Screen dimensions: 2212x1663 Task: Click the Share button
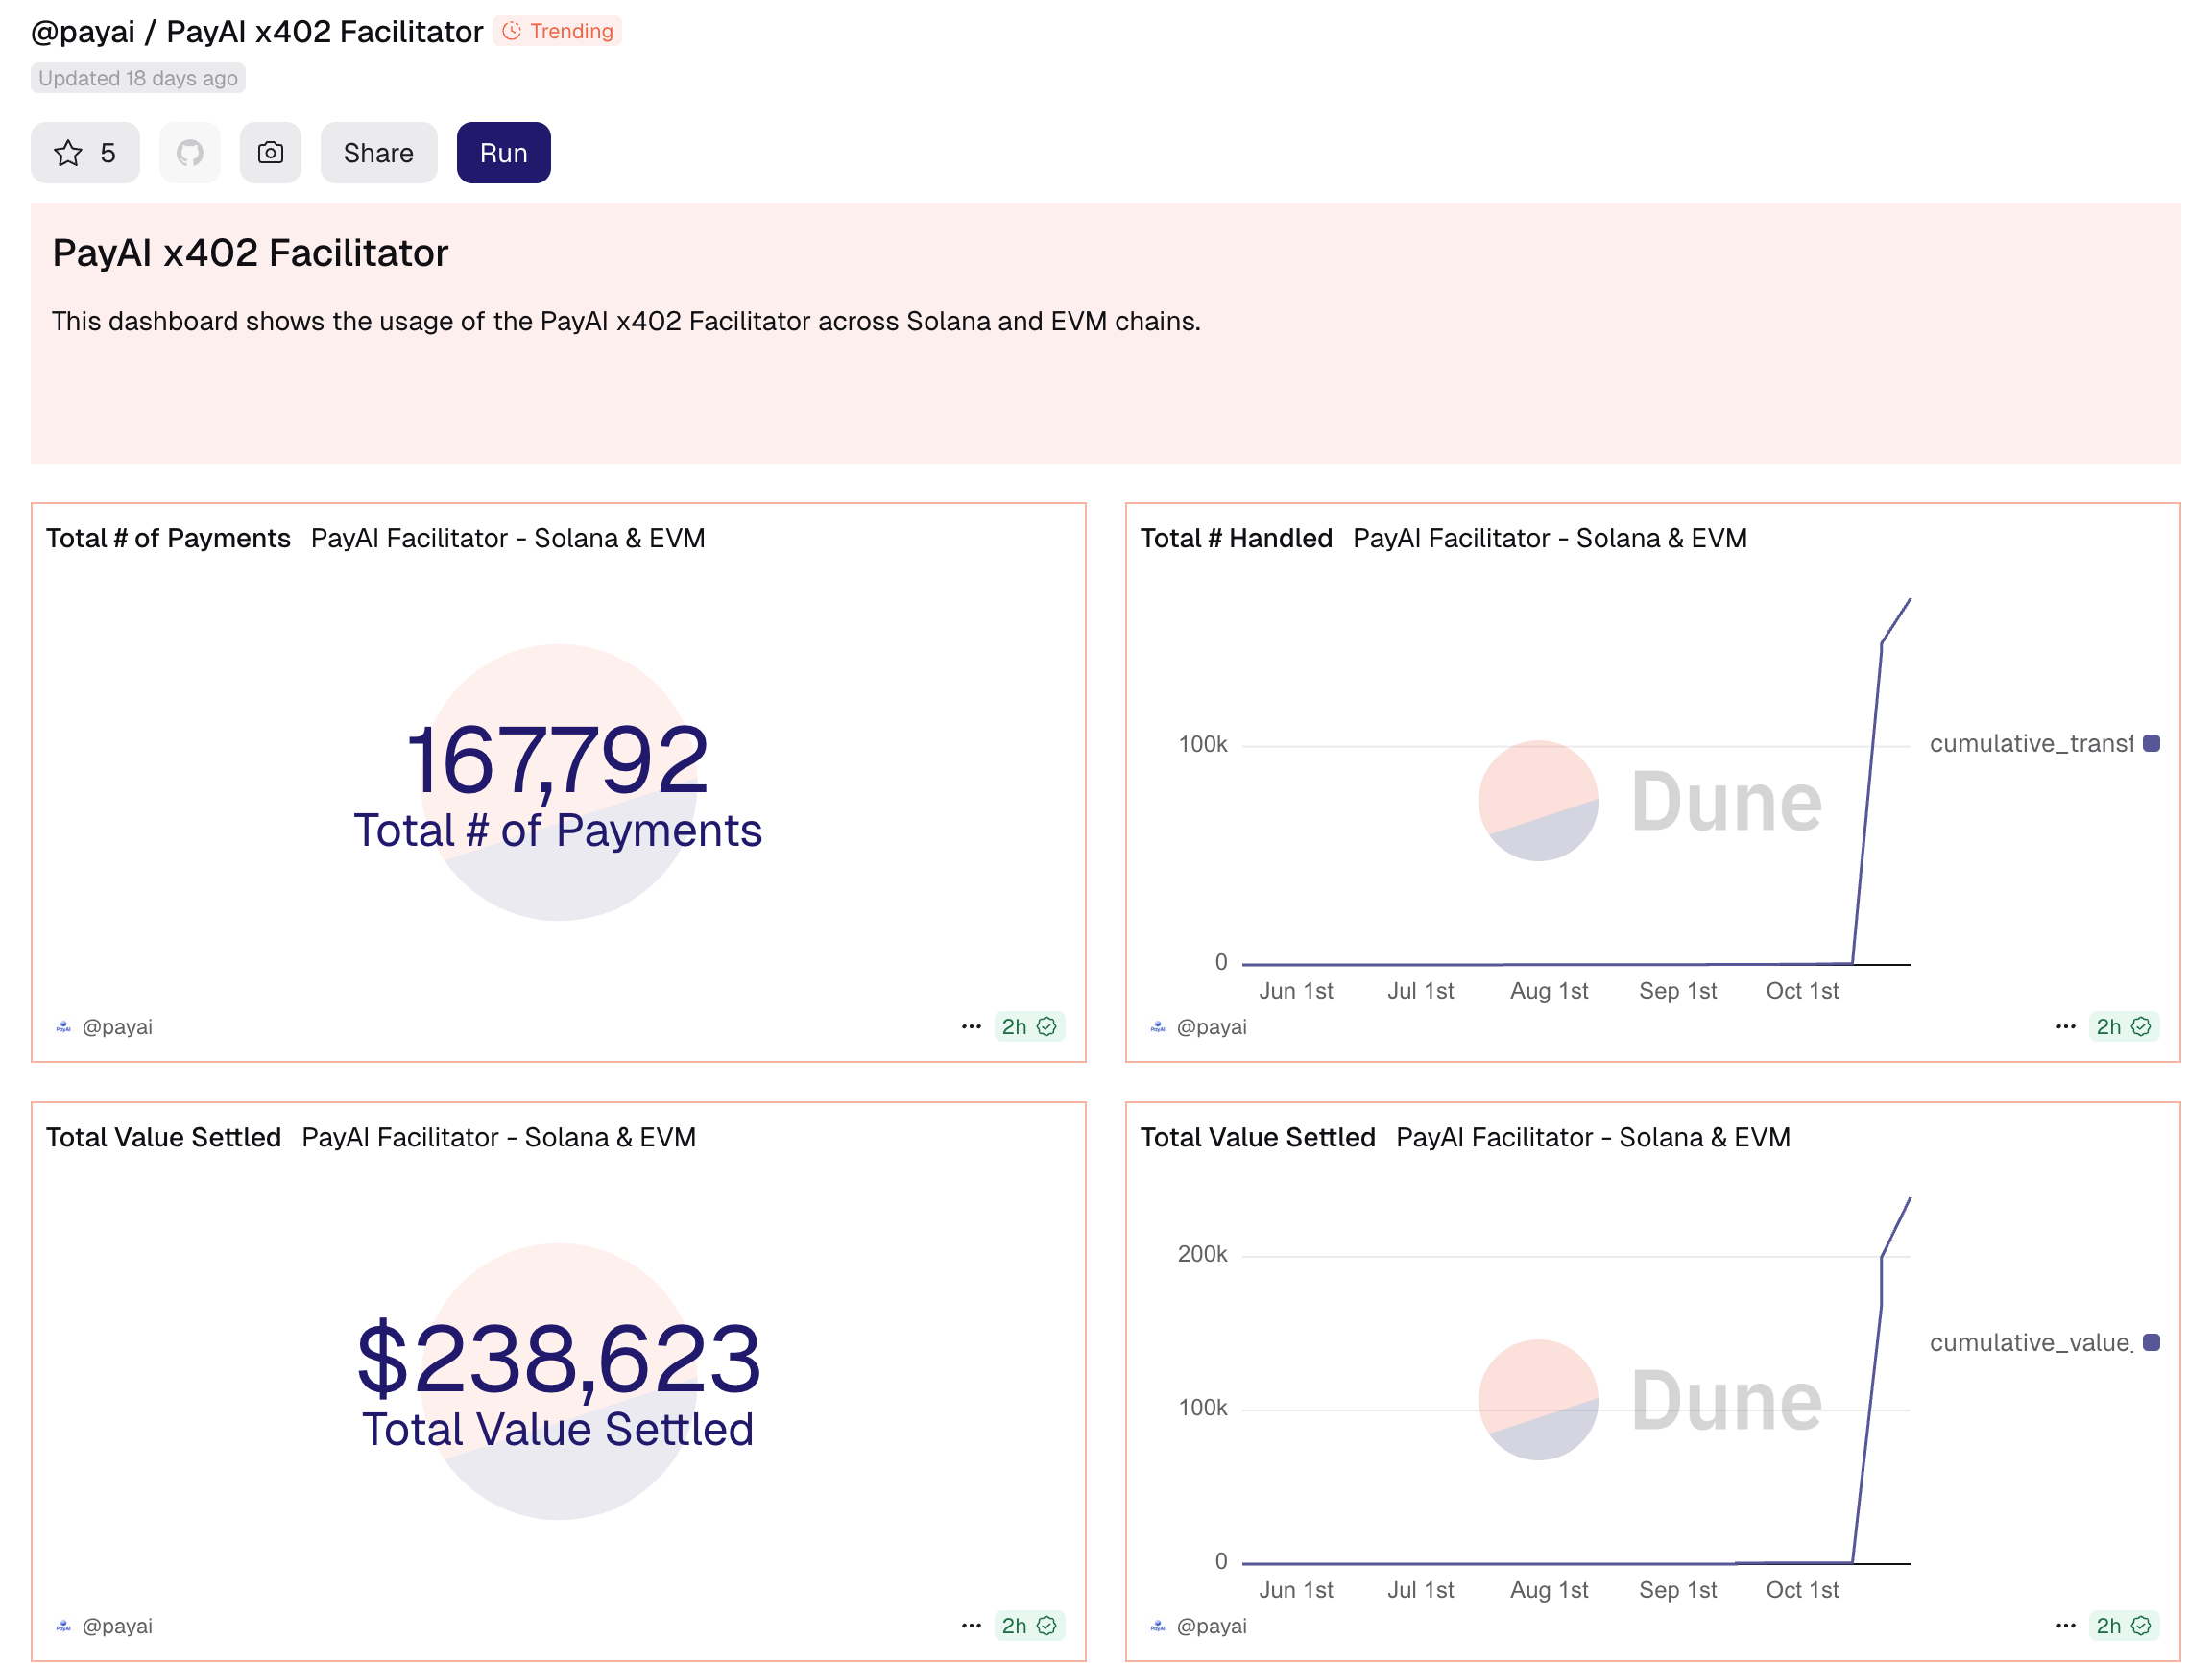[378, 152]
